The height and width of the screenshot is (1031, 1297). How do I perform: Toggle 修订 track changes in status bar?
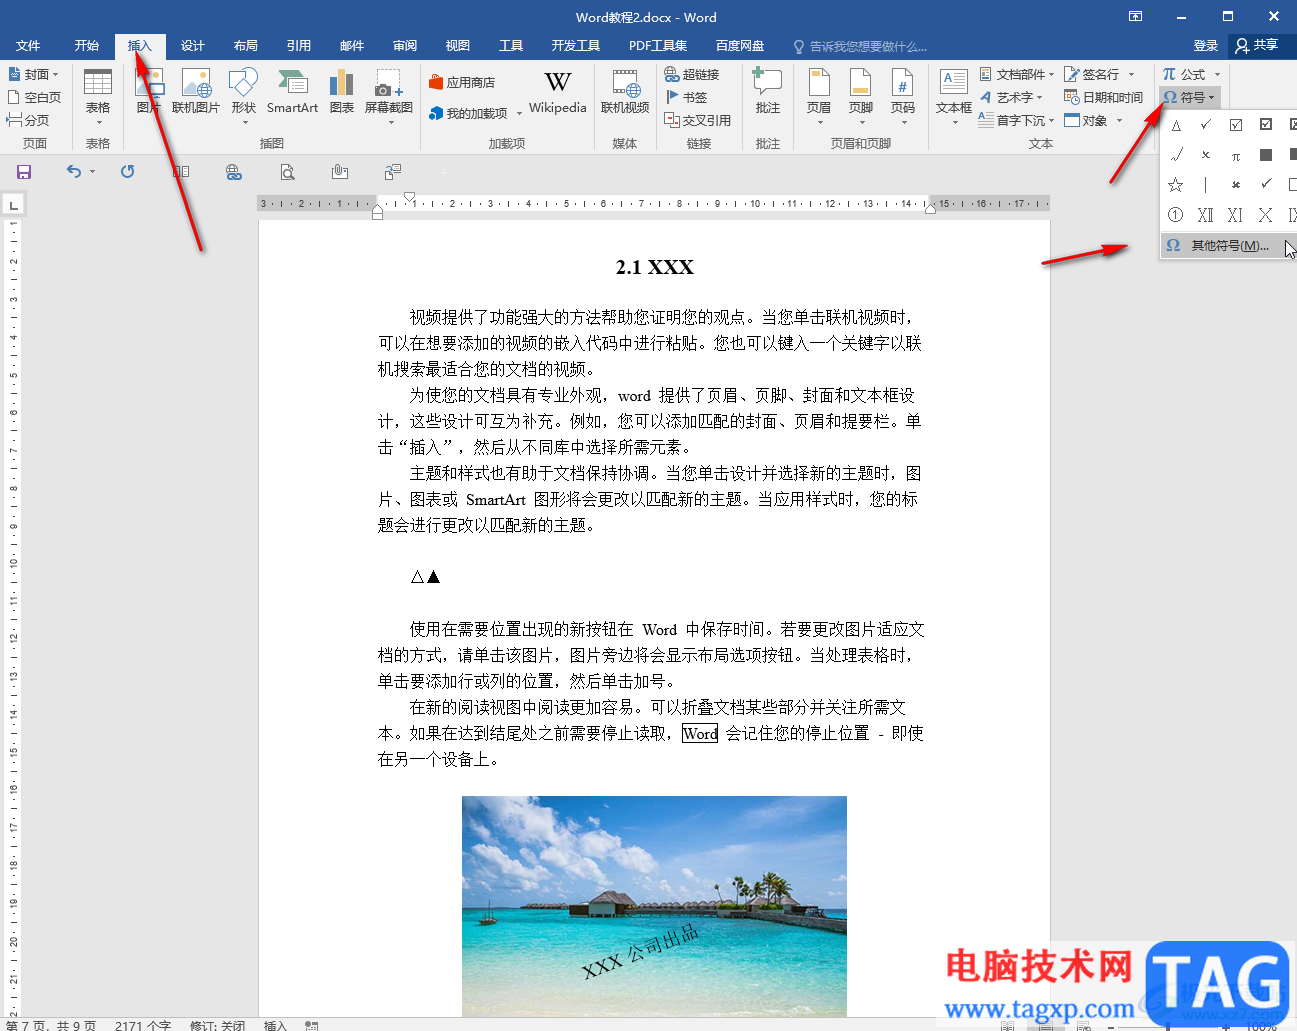pos(218,1025)
